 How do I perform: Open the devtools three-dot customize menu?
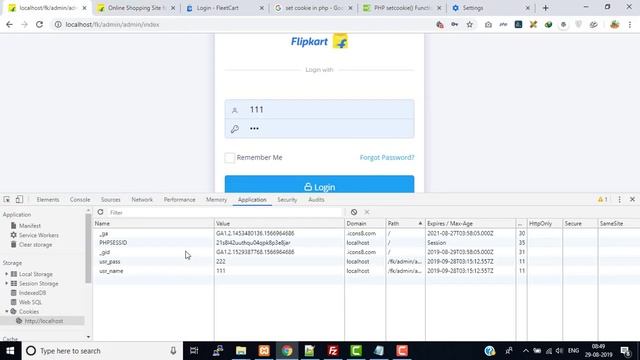(x=620, y=200)
